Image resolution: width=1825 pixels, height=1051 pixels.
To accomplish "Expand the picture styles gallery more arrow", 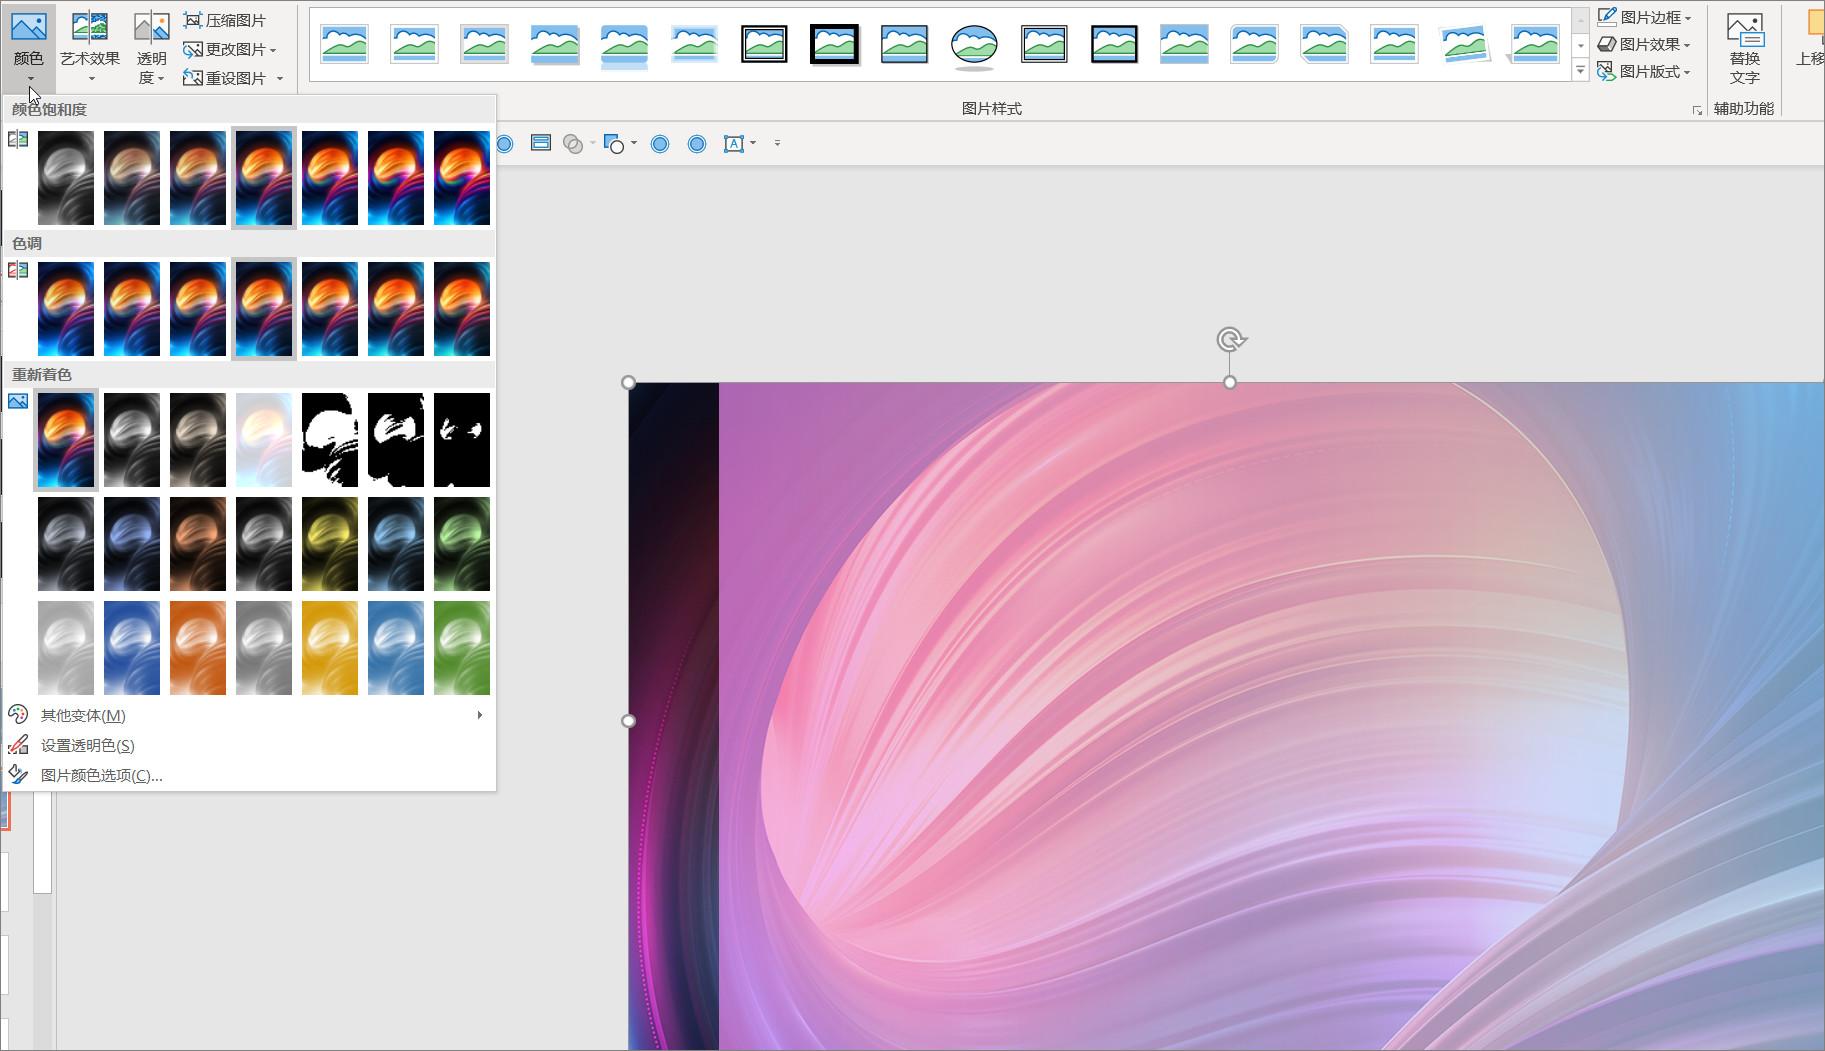I will pyautogui.click(x=1581, y=70).
